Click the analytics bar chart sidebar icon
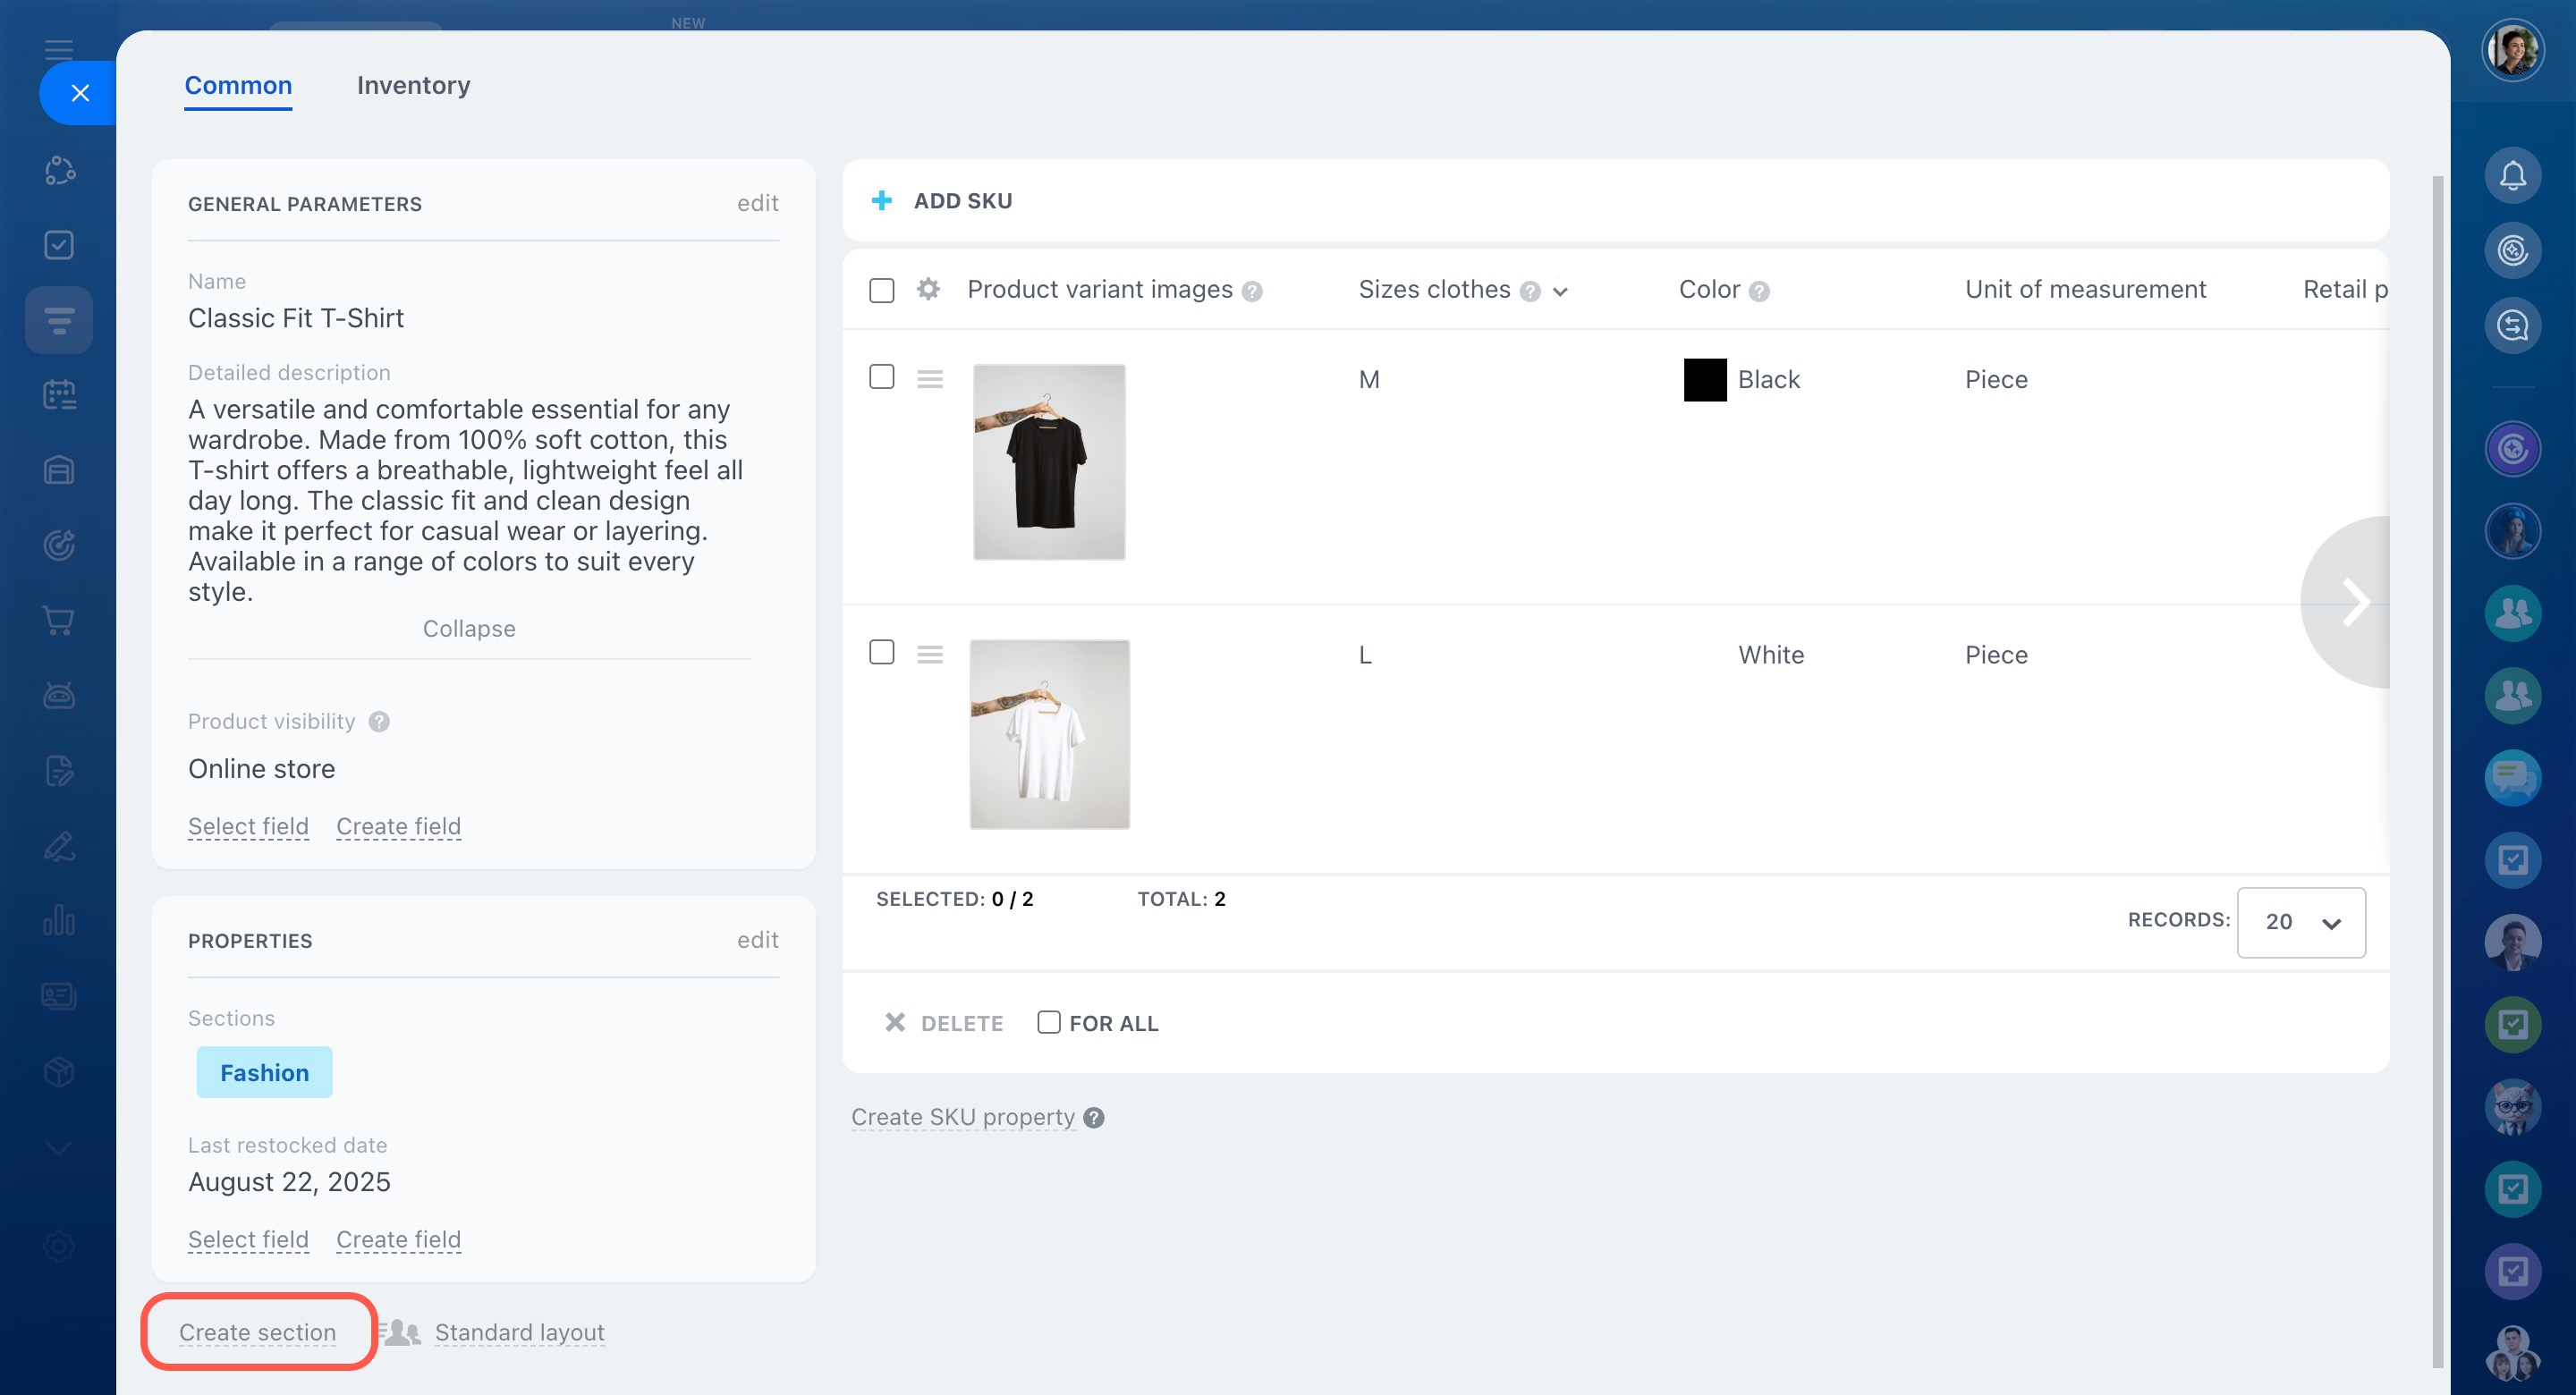 pos(59,920)
